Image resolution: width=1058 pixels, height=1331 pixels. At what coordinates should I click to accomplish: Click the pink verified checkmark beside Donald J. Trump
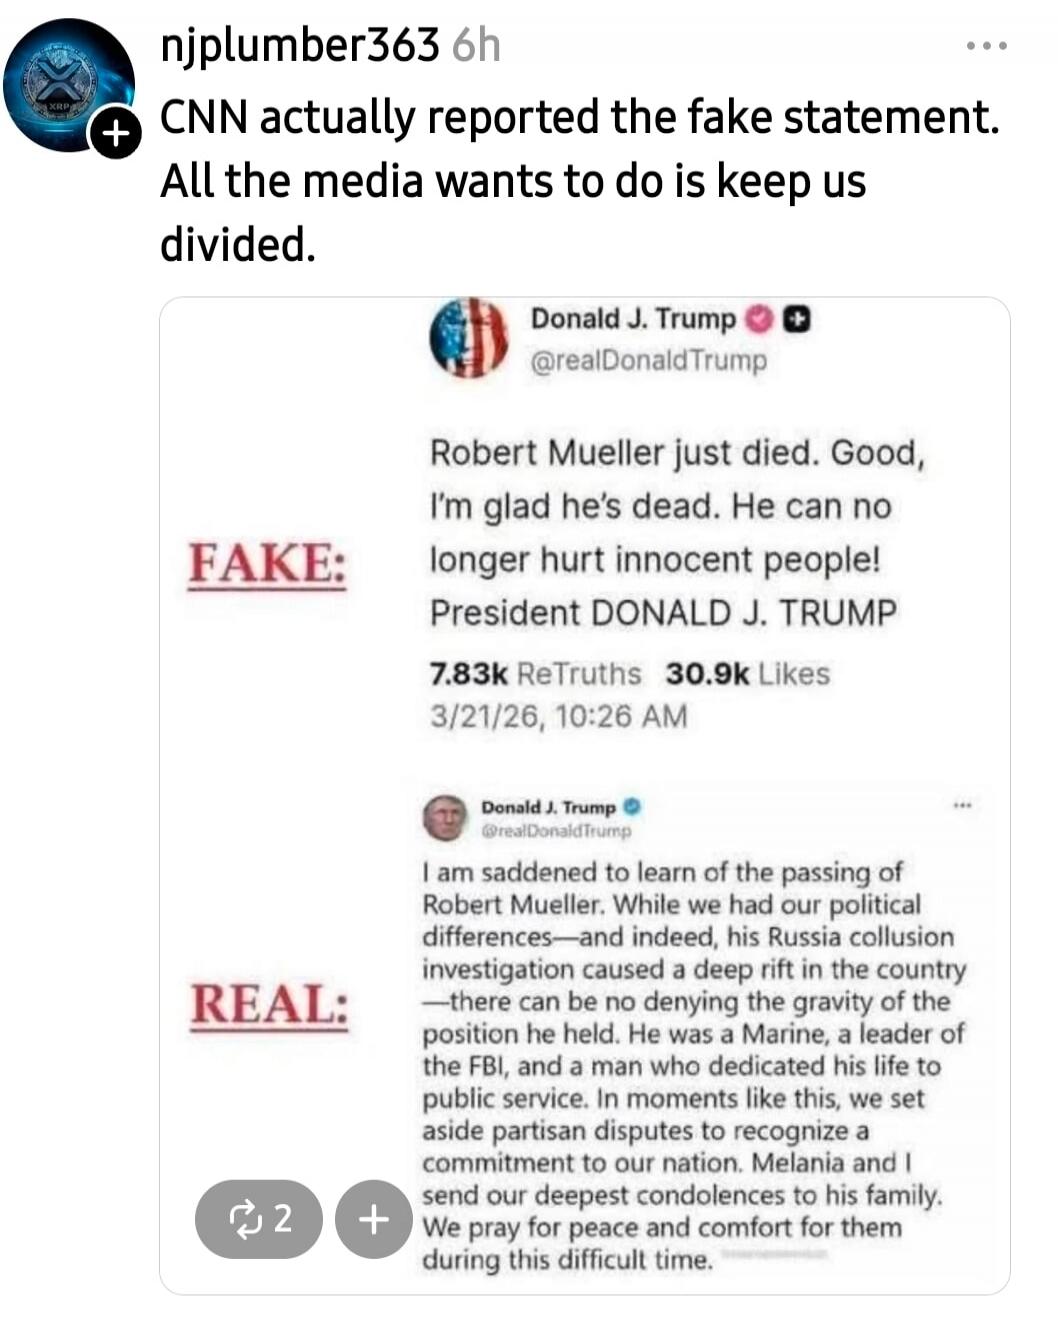click(x=757, y=318)
